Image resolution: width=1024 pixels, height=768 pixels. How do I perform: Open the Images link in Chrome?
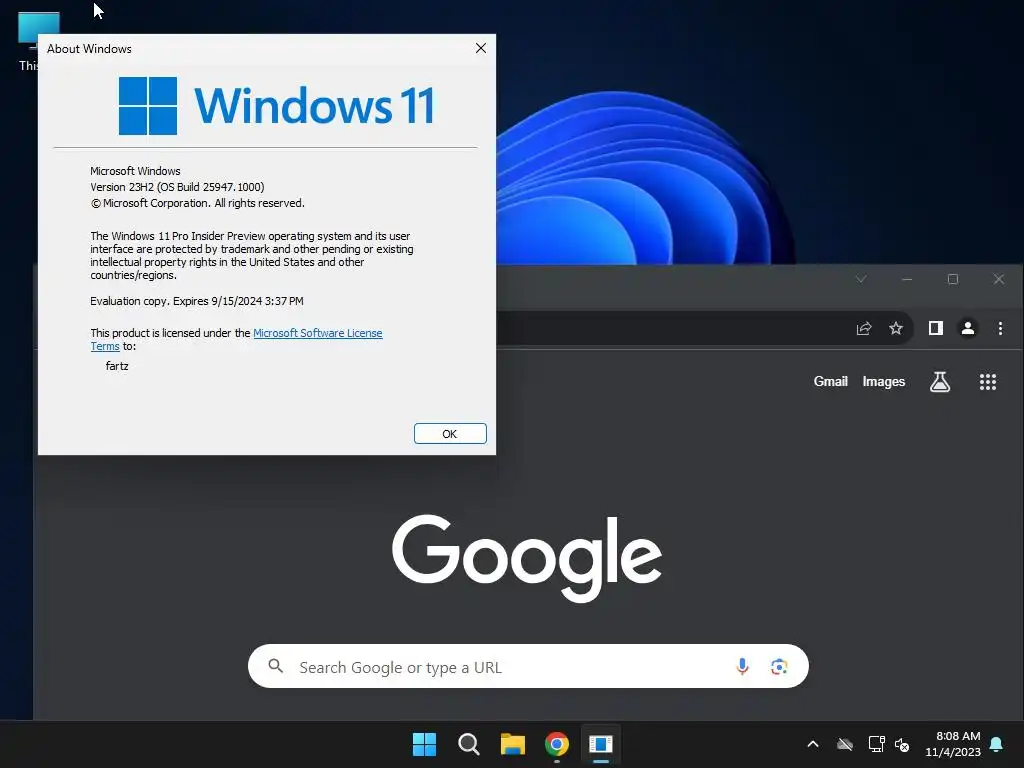884,381
